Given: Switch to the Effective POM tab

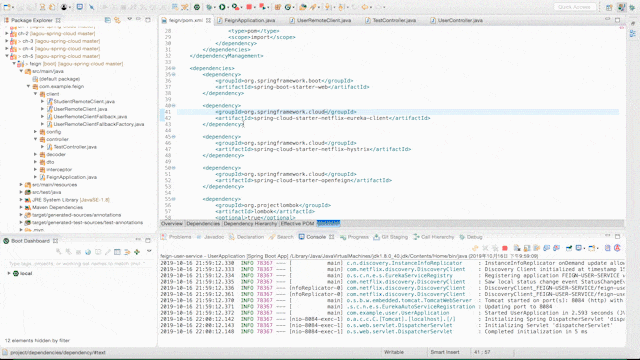Looking at the screenshot, I should click(x=297, y=223).
